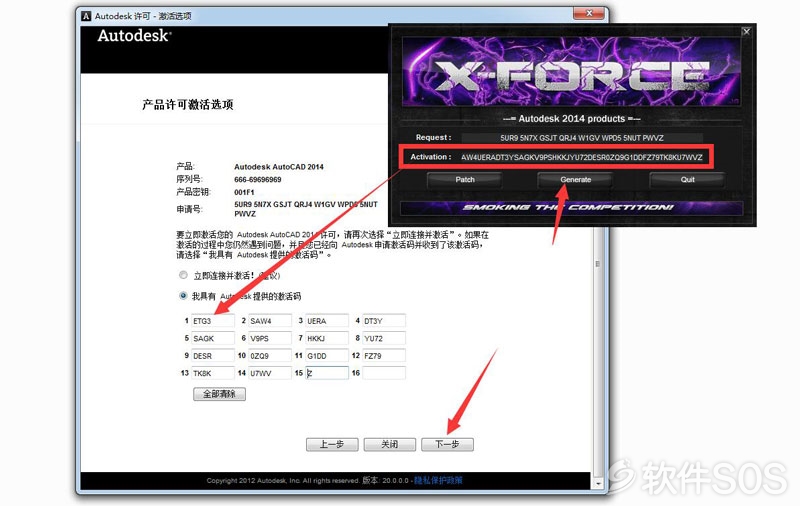
Task: Click the Autodesk window title bar app icon
Action: (x=86, y=16)
